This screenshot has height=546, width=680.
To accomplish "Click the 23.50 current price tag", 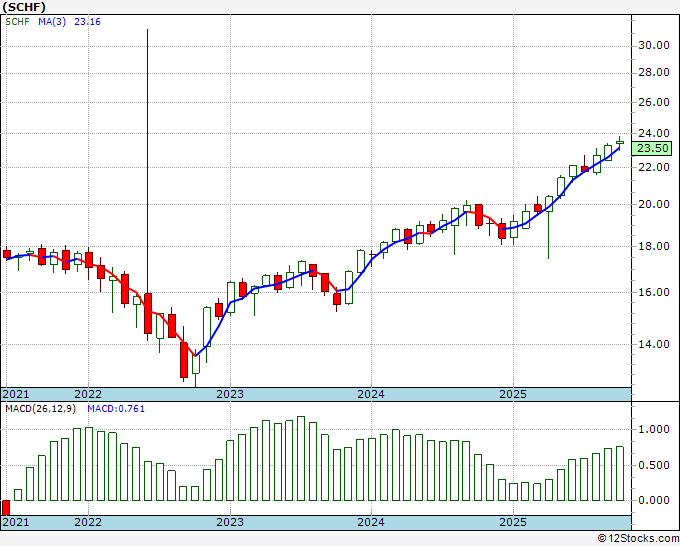I will [x=652, y=148].
